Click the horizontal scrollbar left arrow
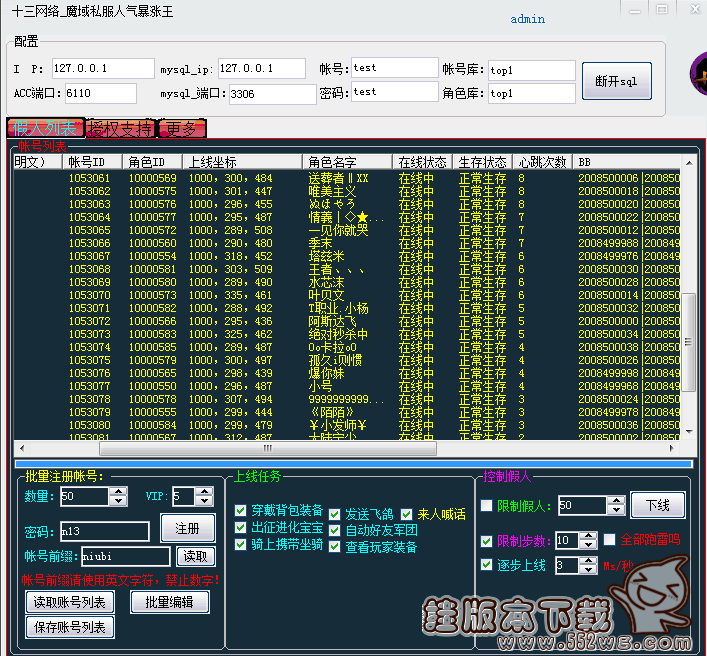Screen dimensions: 707x656 point(22,448)
